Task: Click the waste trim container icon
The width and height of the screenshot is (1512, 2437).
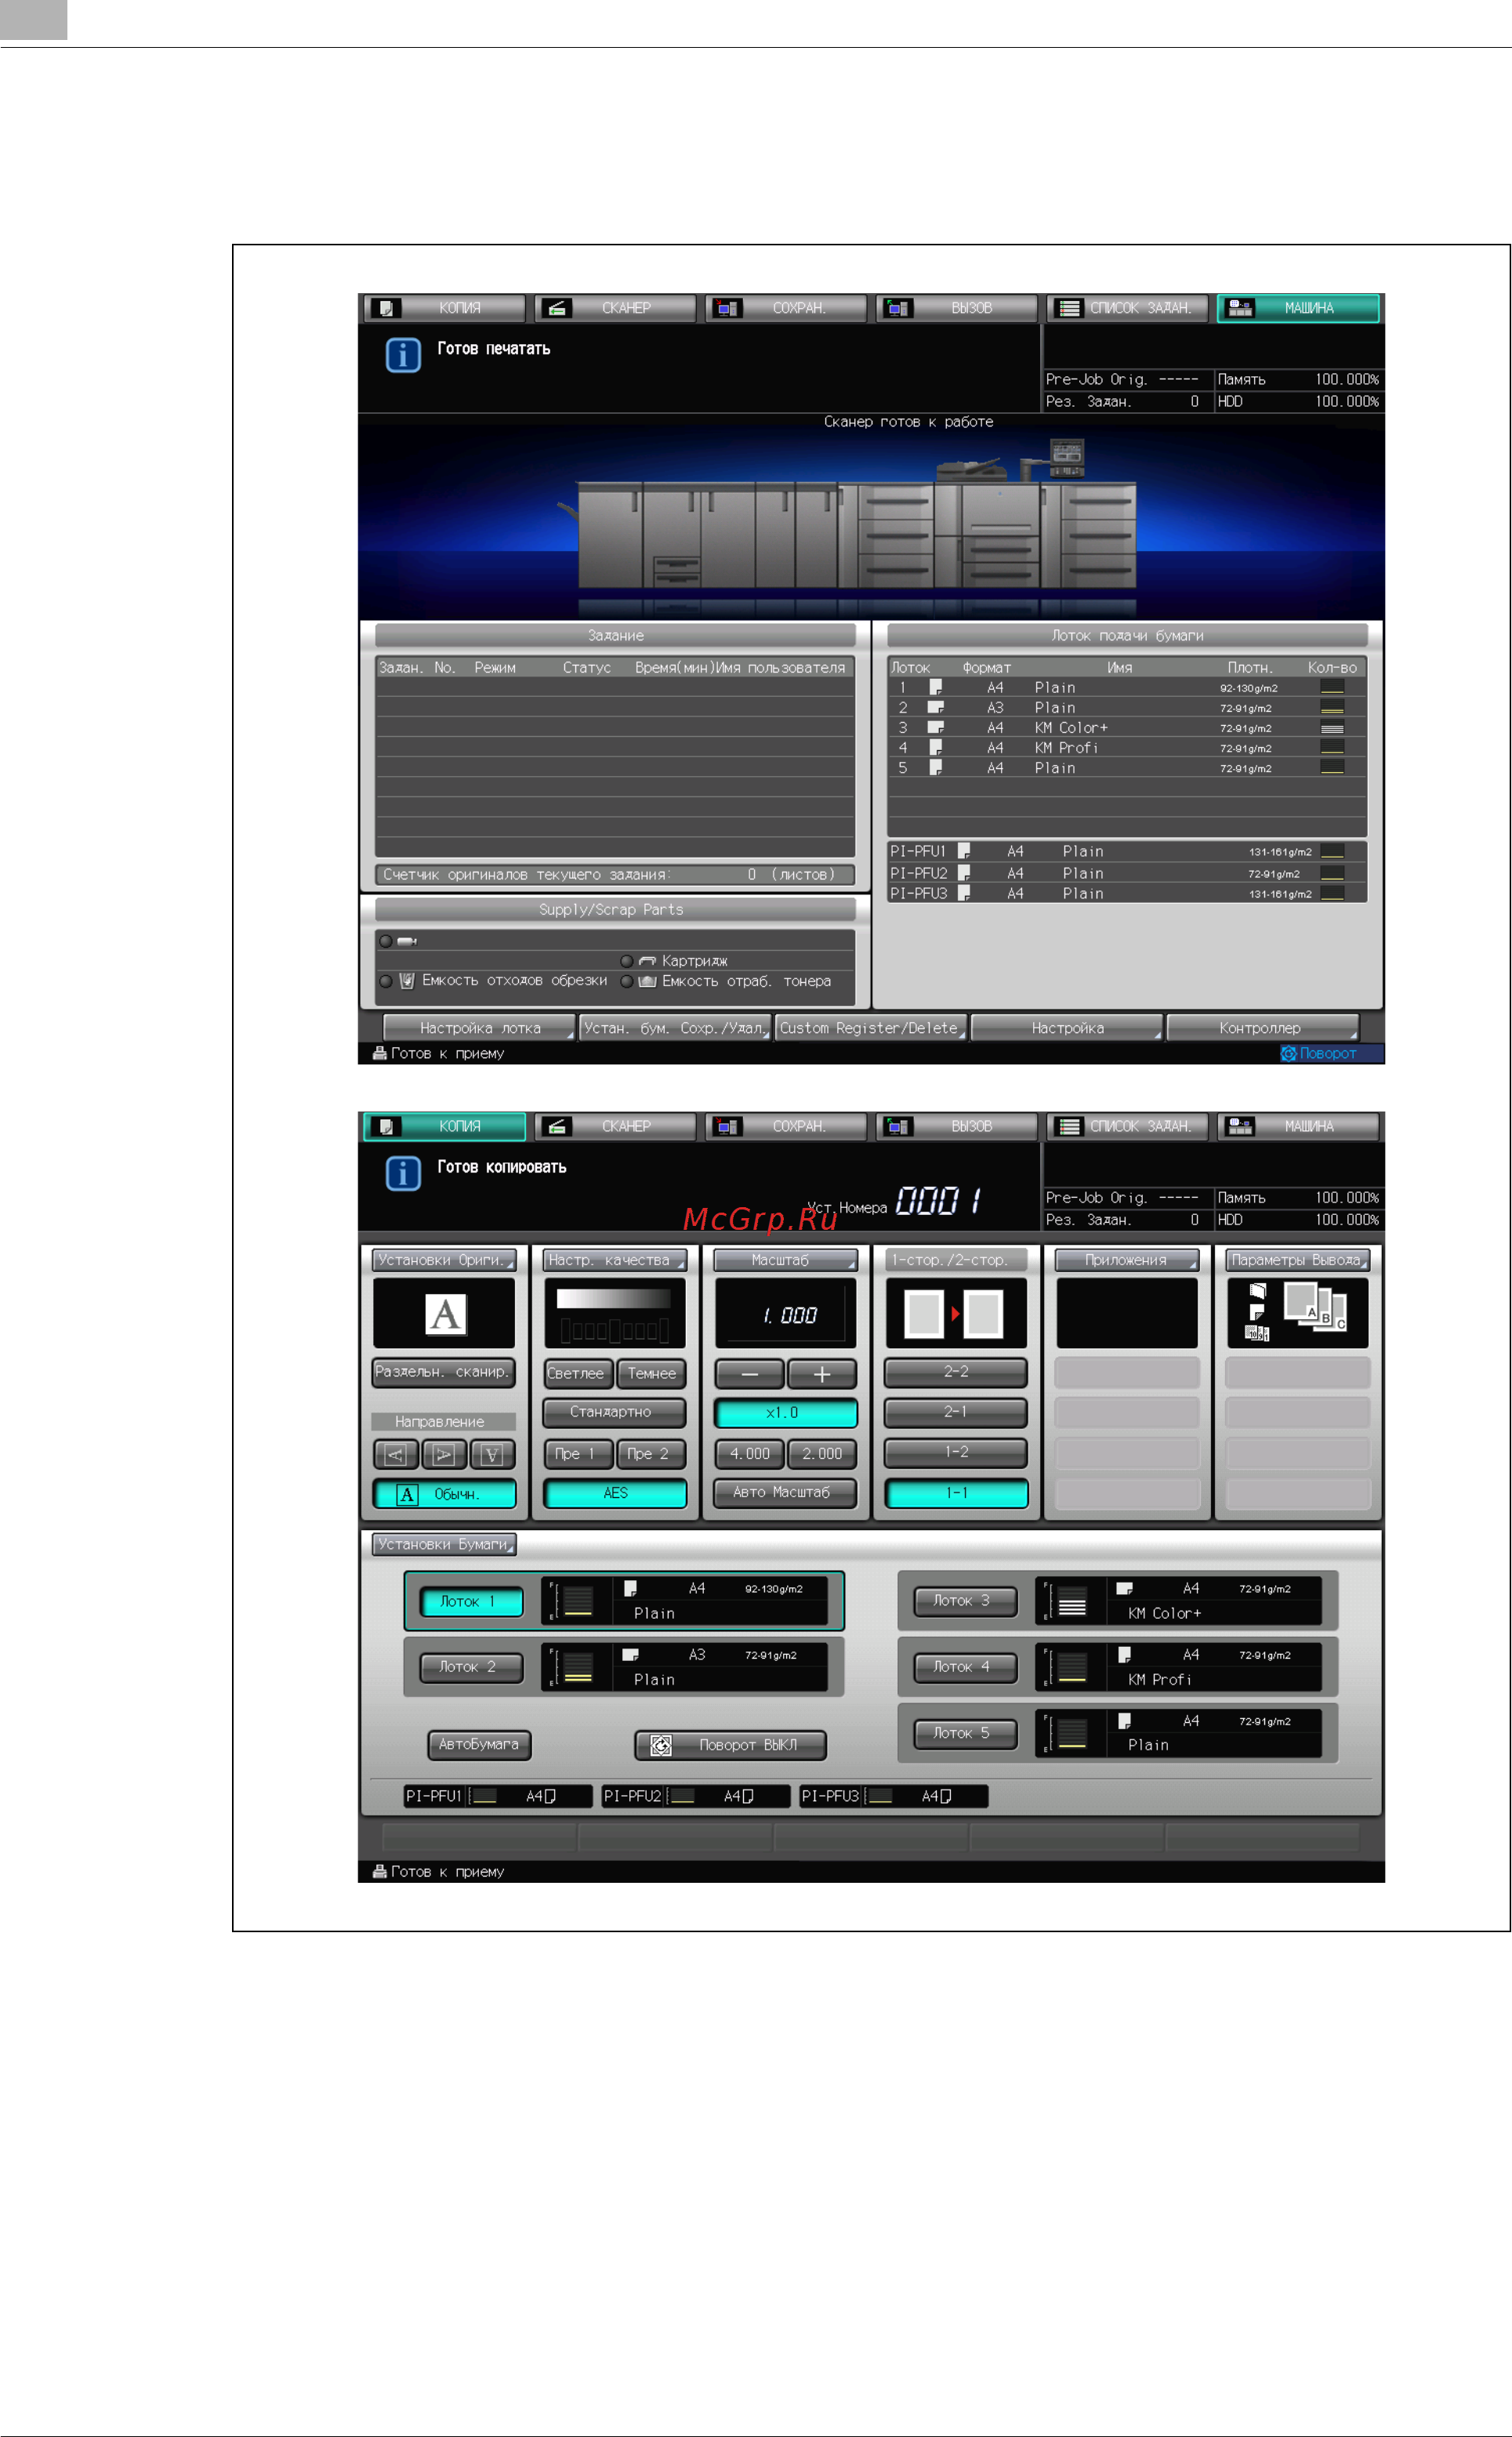Action: (x=407, y=981)
